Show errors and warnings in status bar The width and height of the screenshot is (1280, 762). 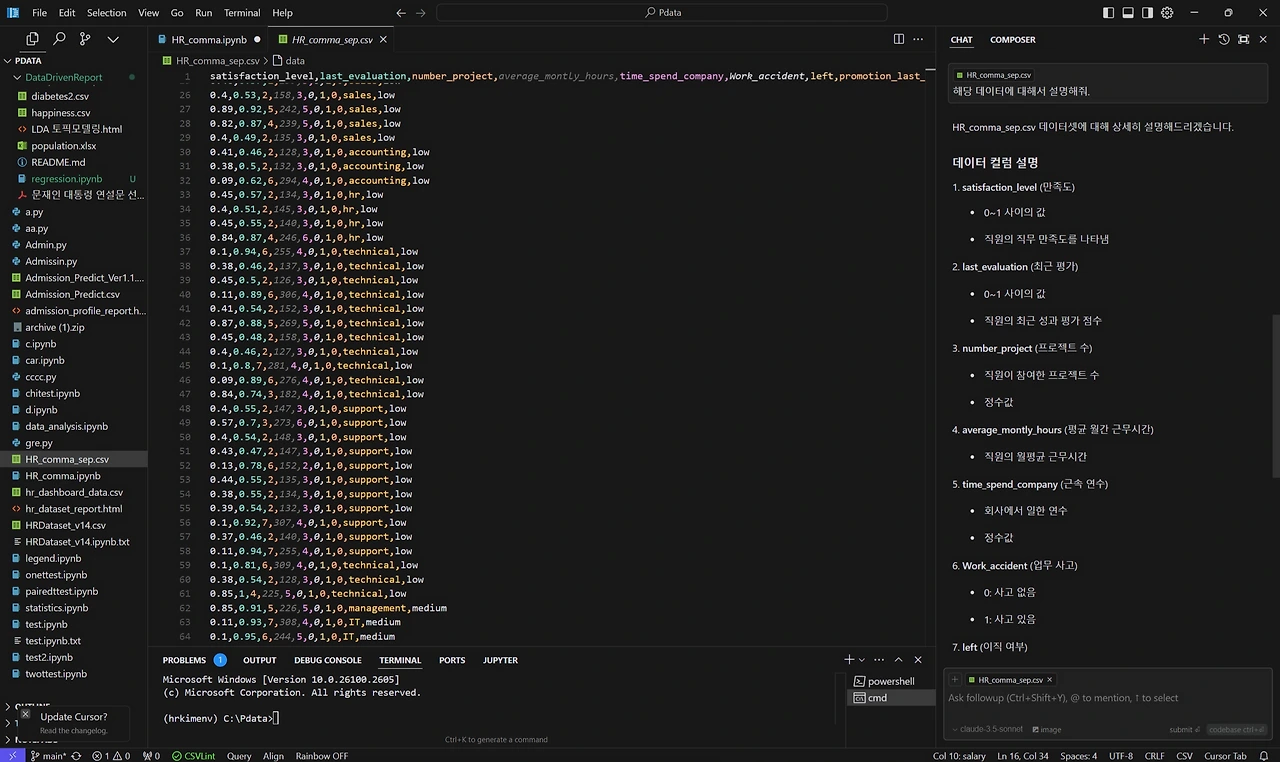(111, 756)
